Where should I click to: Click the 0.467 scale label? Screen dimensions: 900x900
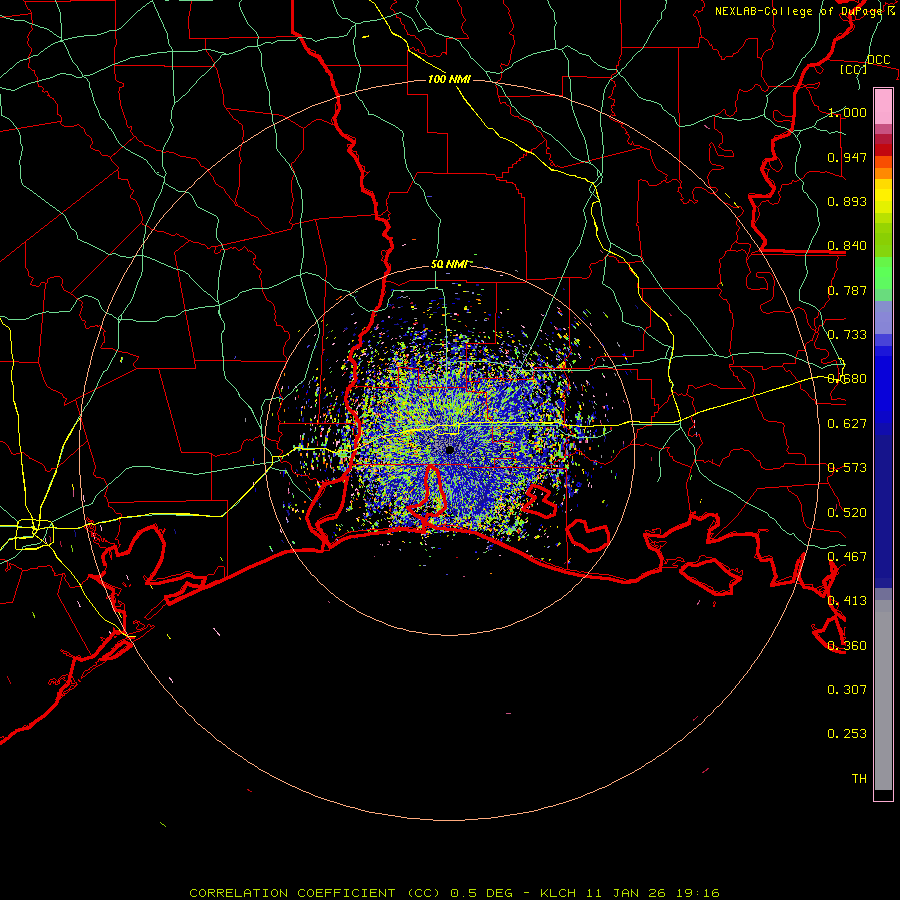(847, 557)
